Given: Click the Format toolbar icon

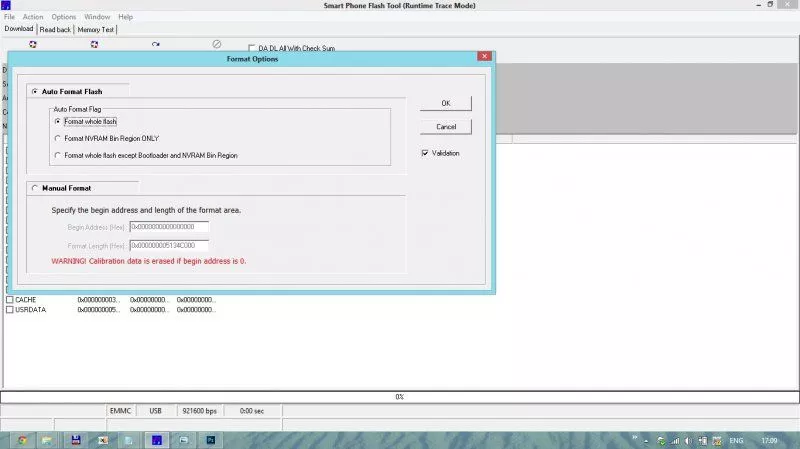Looking at the screenshot, I should (33, 44).
